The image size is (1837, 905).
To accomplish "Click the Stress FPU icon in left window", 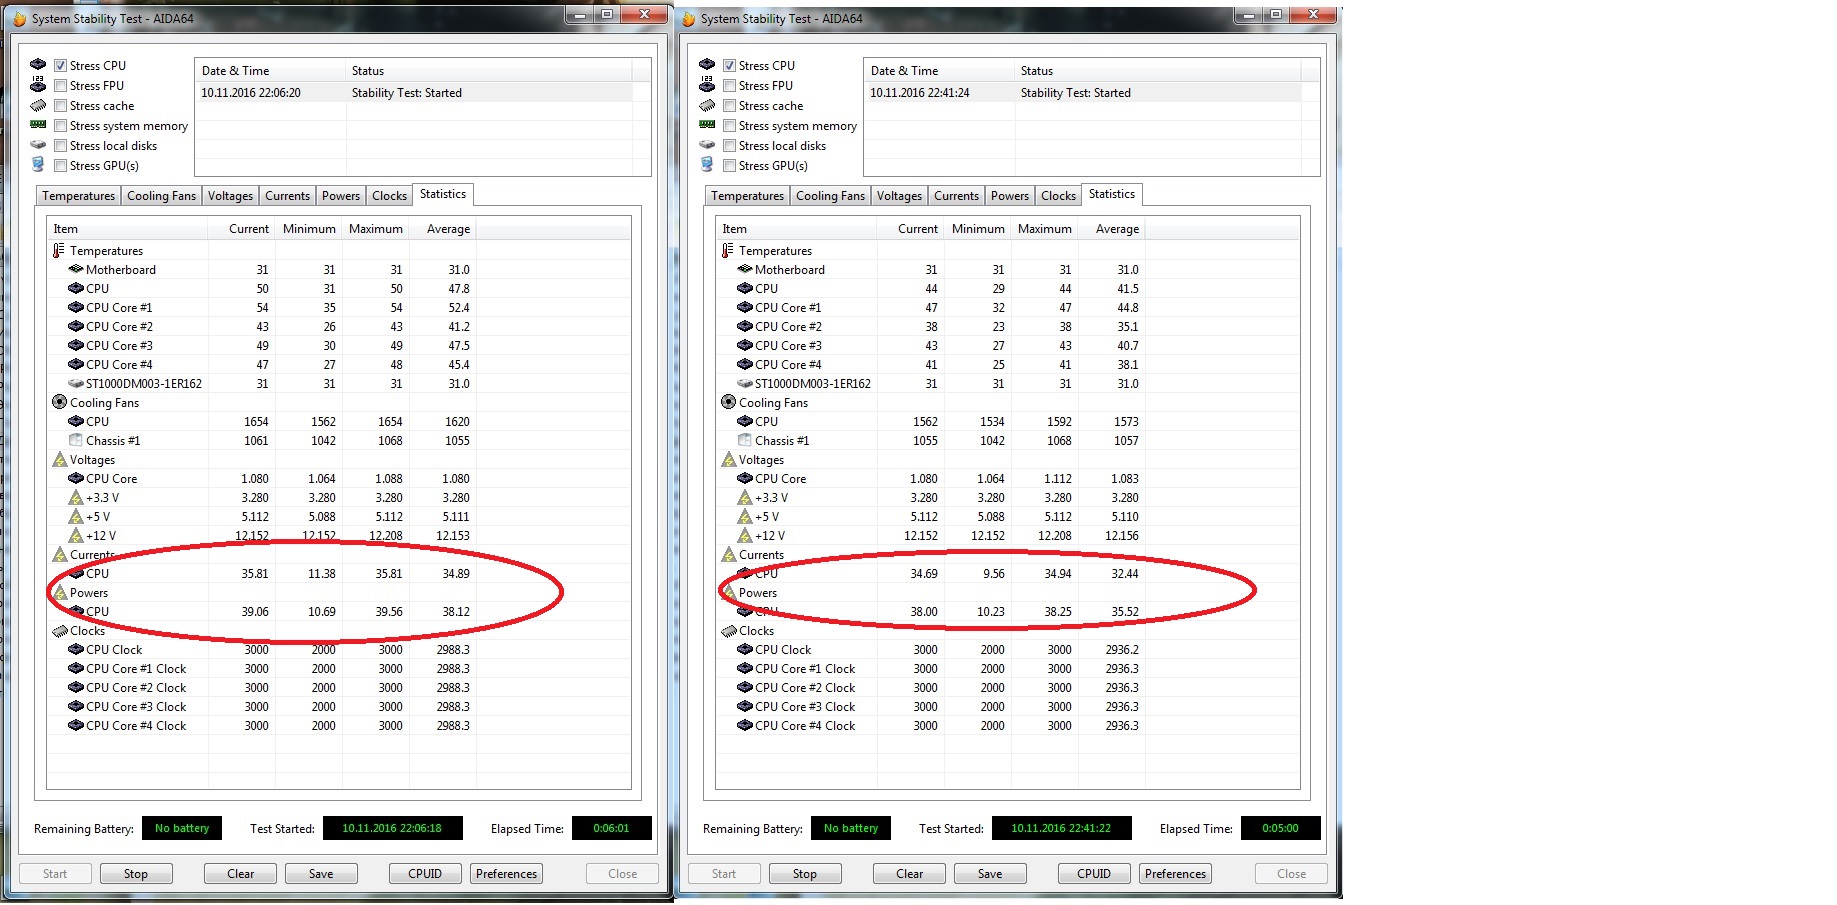I will coord(38,84).
